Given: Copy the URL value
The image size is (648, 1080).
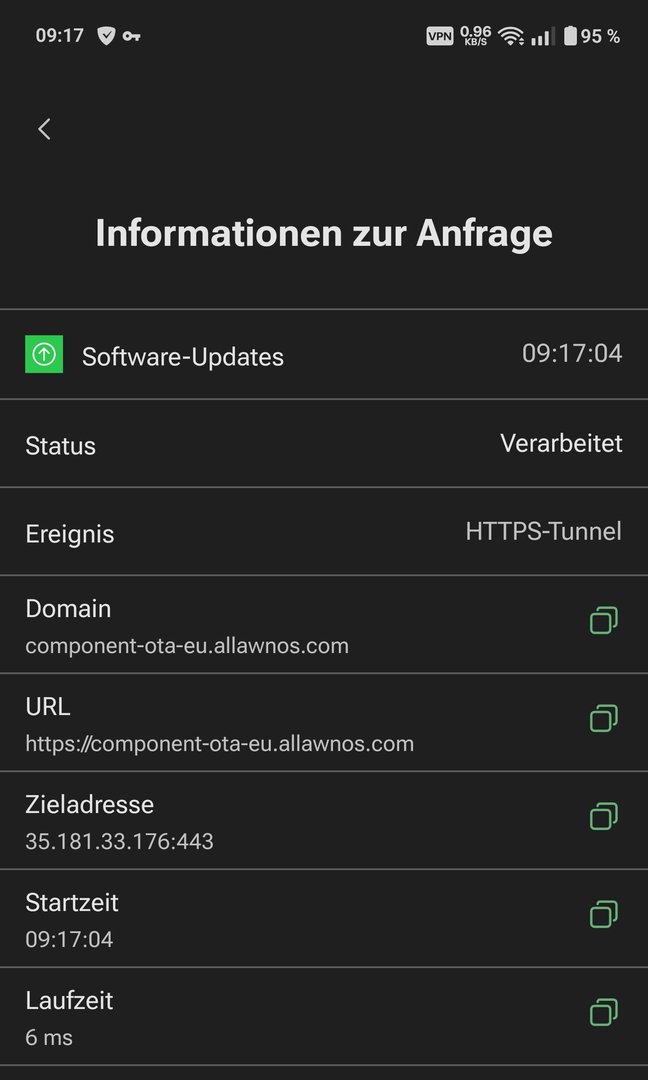Looking at the screenshot, I should tap(603, 719).
